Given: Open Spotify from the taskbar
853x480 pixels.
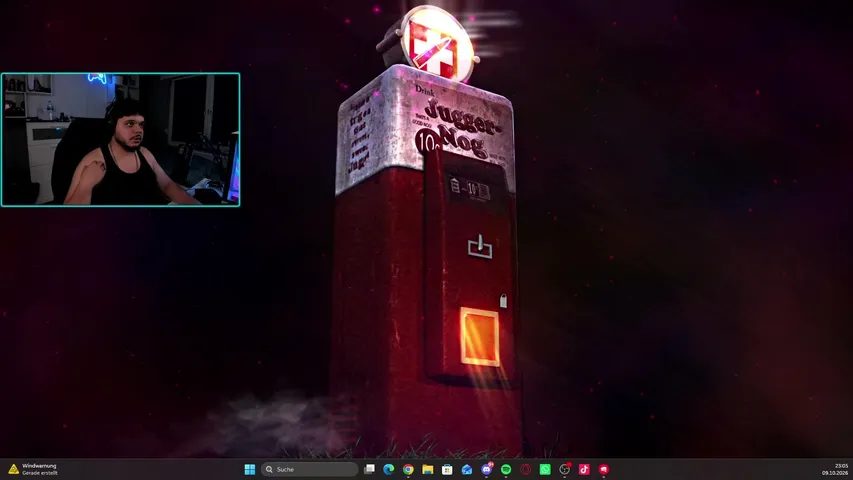Looking at the screenshot, I should [506, 469].
